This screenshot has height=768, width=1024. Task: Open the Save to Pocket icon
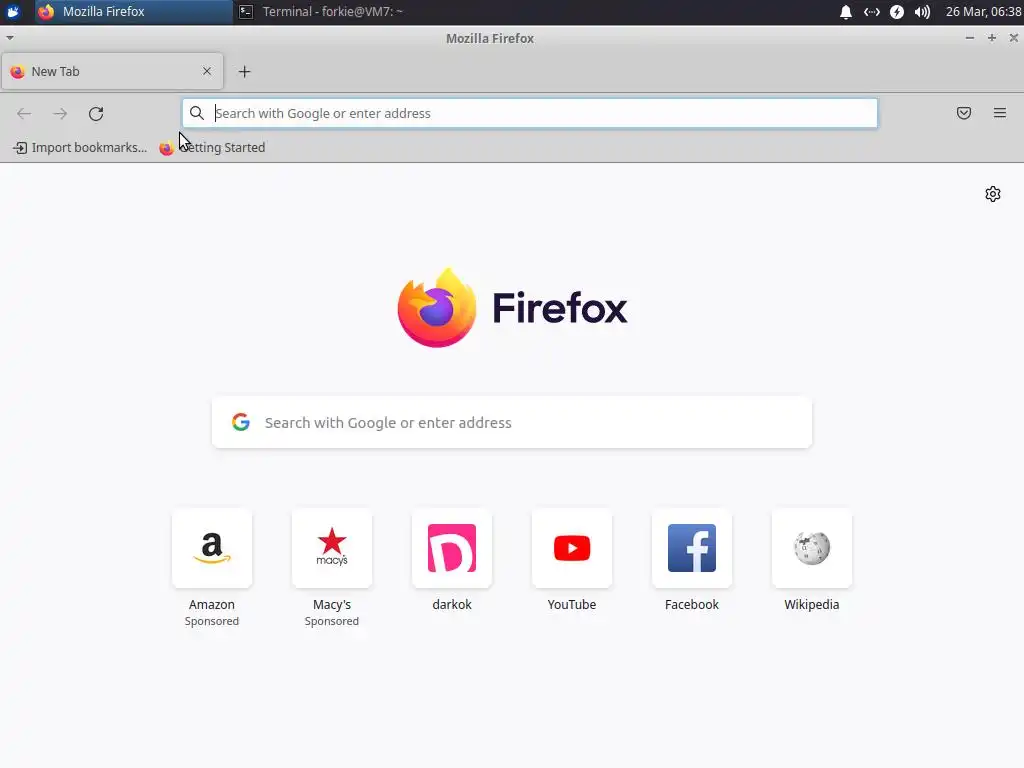click(x=964, y=113)
